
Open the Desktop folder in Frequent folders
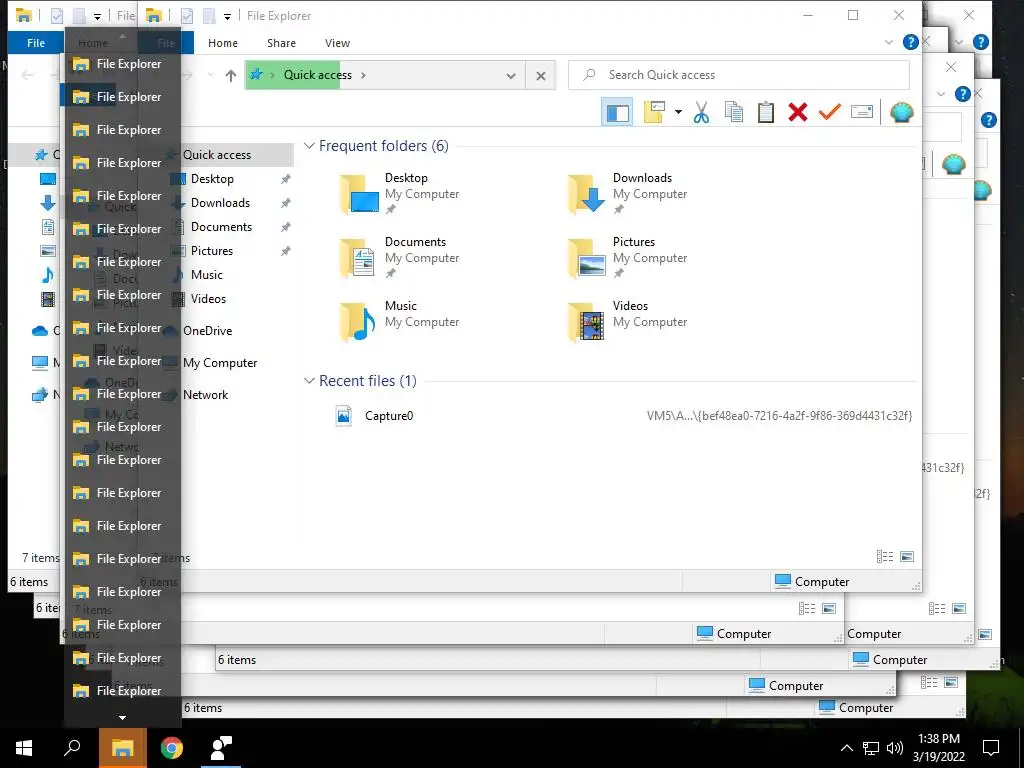pos(400,193)
